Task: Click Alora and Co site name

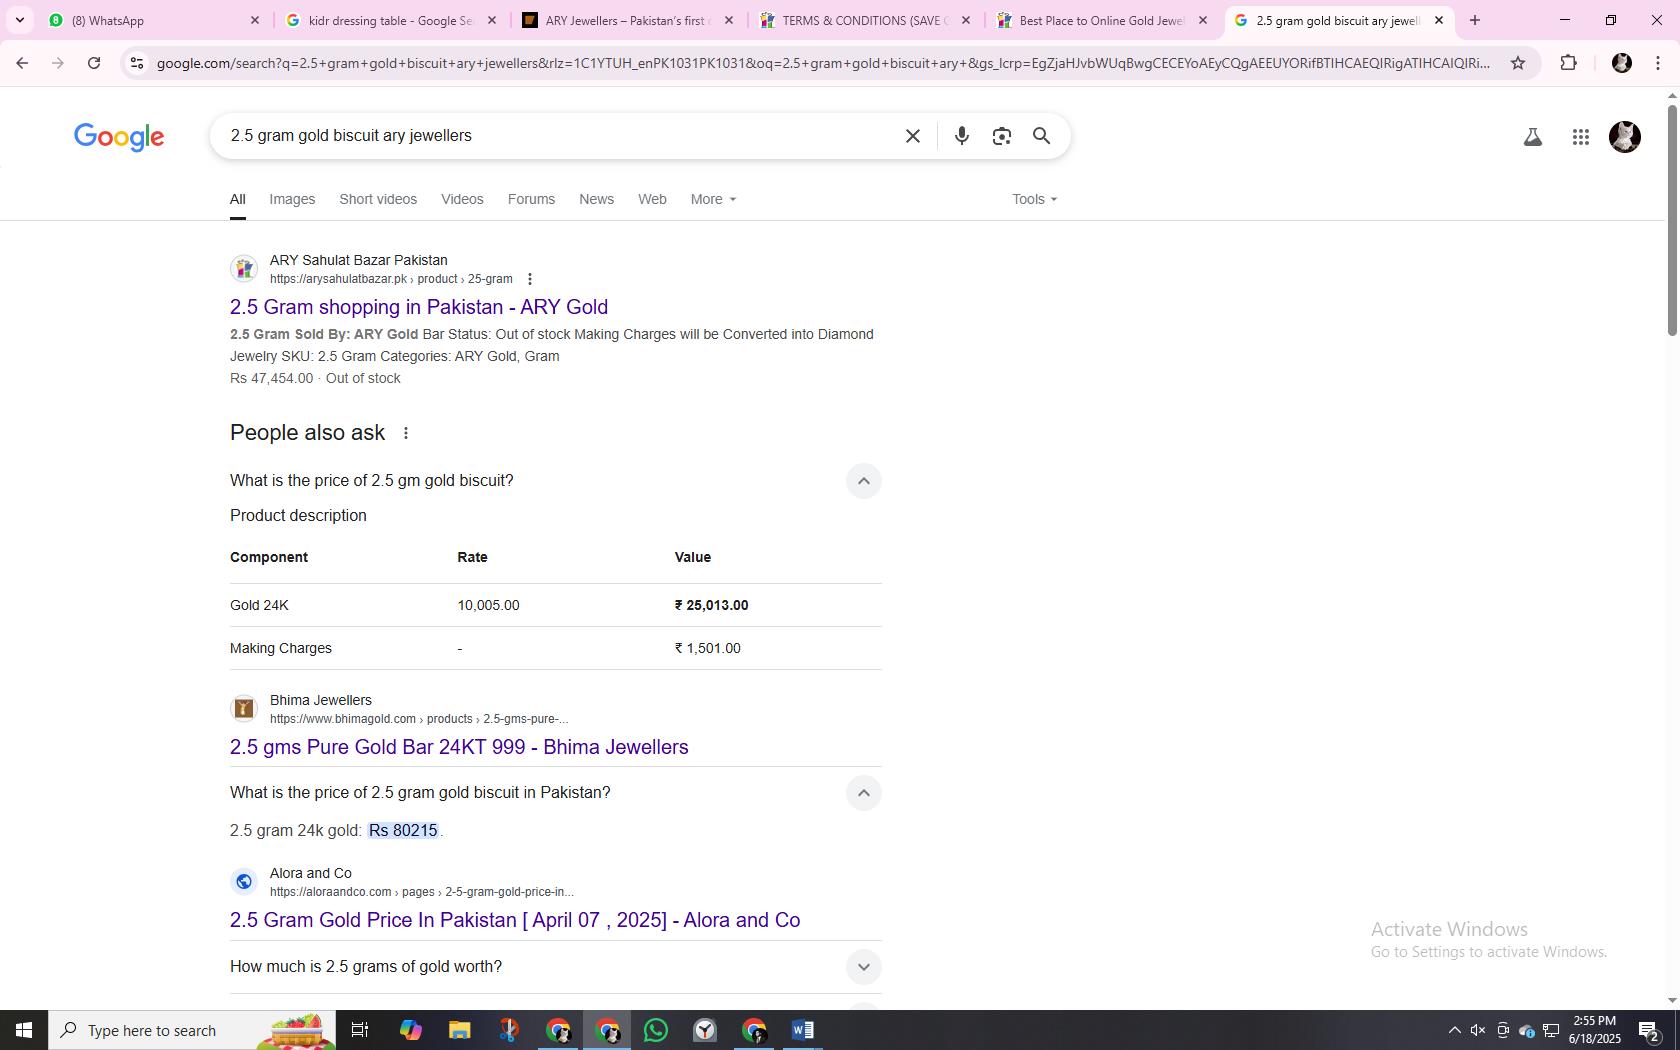Action: [311, 873]
